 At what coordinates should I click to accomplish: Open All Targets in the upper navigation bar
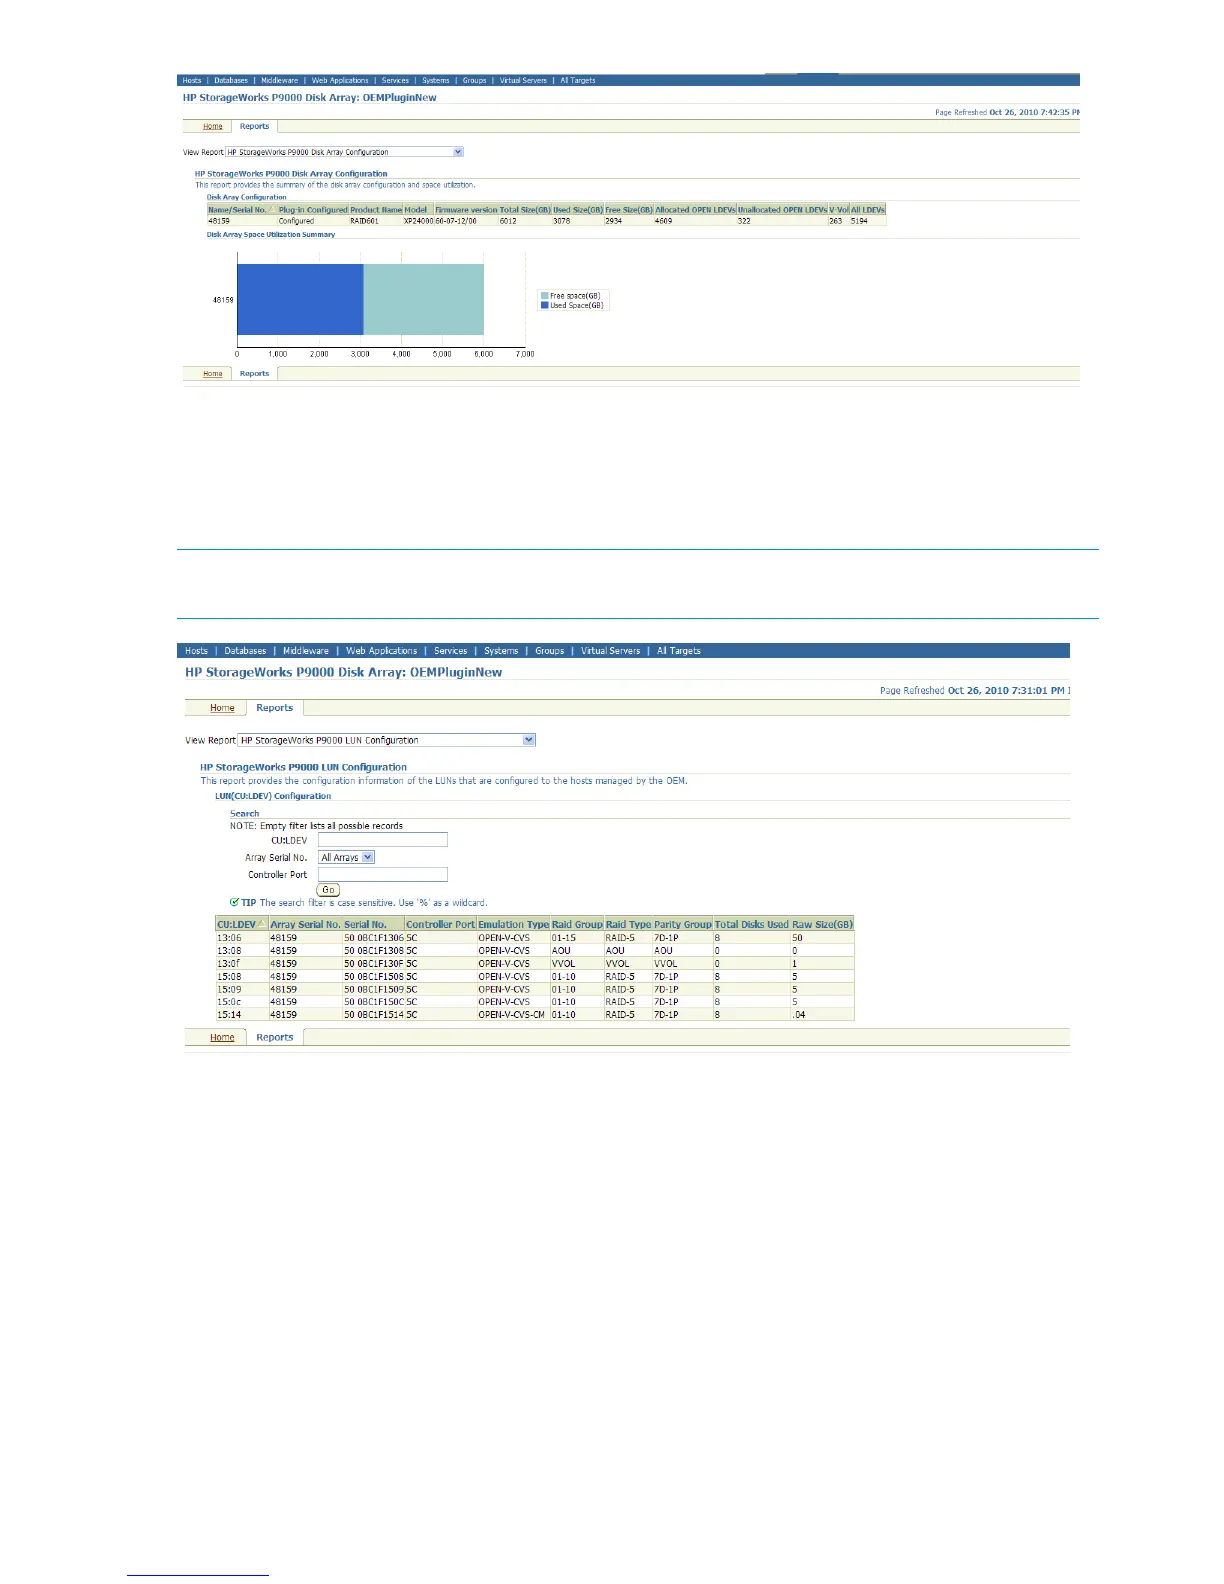577,80
